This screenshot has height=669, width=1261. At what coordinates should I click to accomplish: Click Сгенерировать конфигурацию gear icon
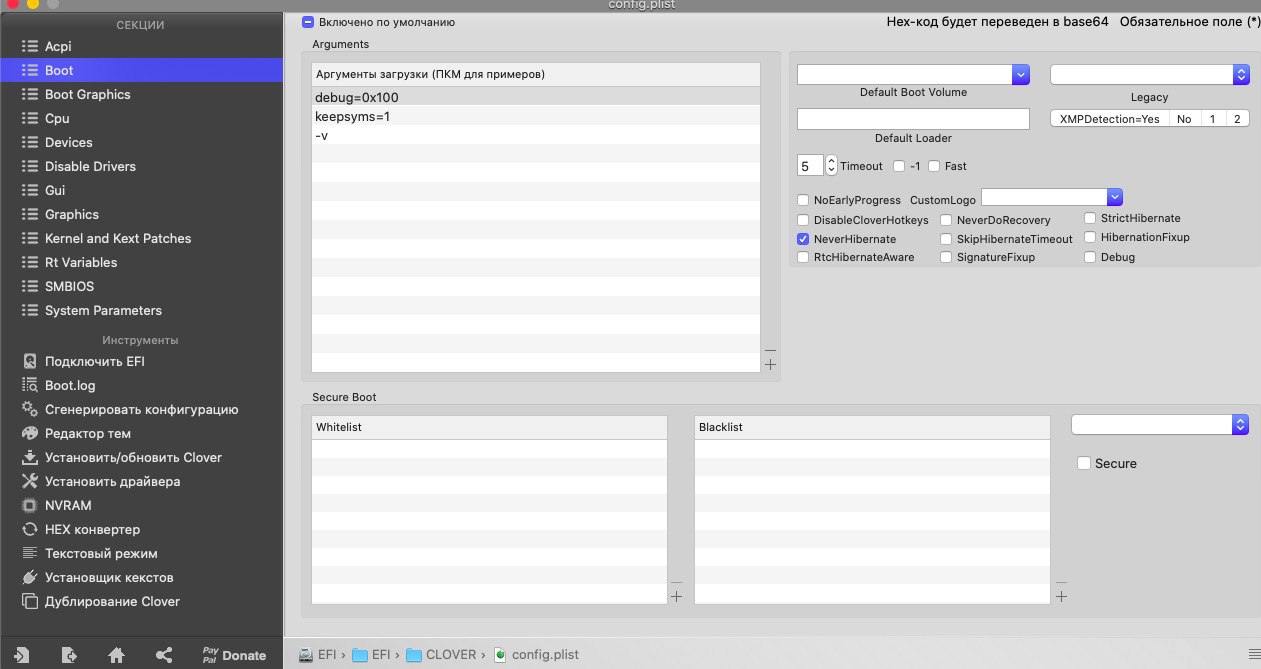(28, 409)
